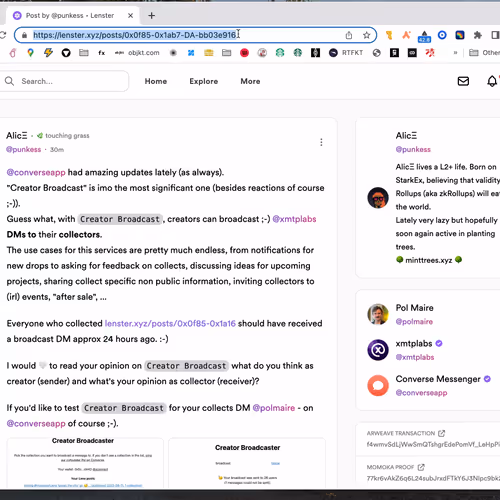
Task: Open right Creator Broadcaster screenshot thumbnail
Action: click(x=247, y=463)
